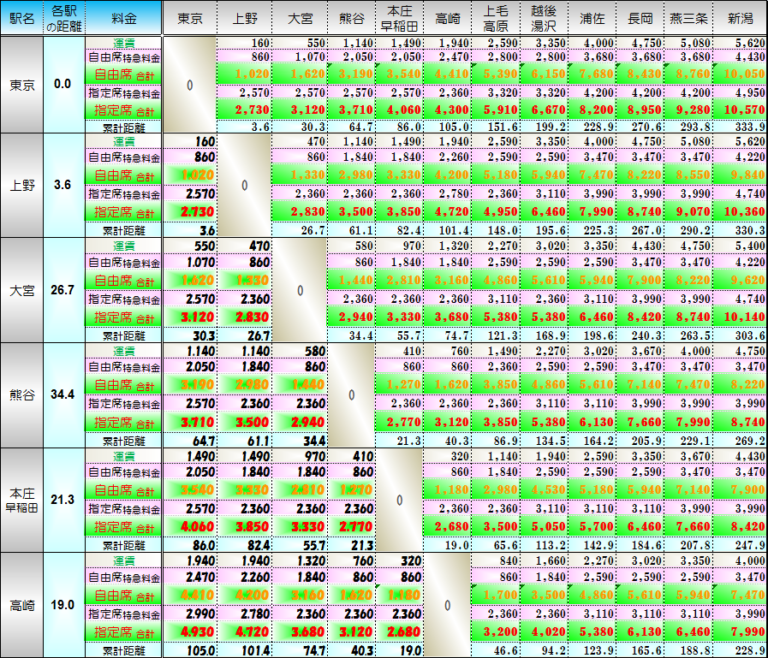The width and height of the screenshot is (768, 658).
Task: Select the 10,050 unreserved seat total cell
Action: pos(741,74)
